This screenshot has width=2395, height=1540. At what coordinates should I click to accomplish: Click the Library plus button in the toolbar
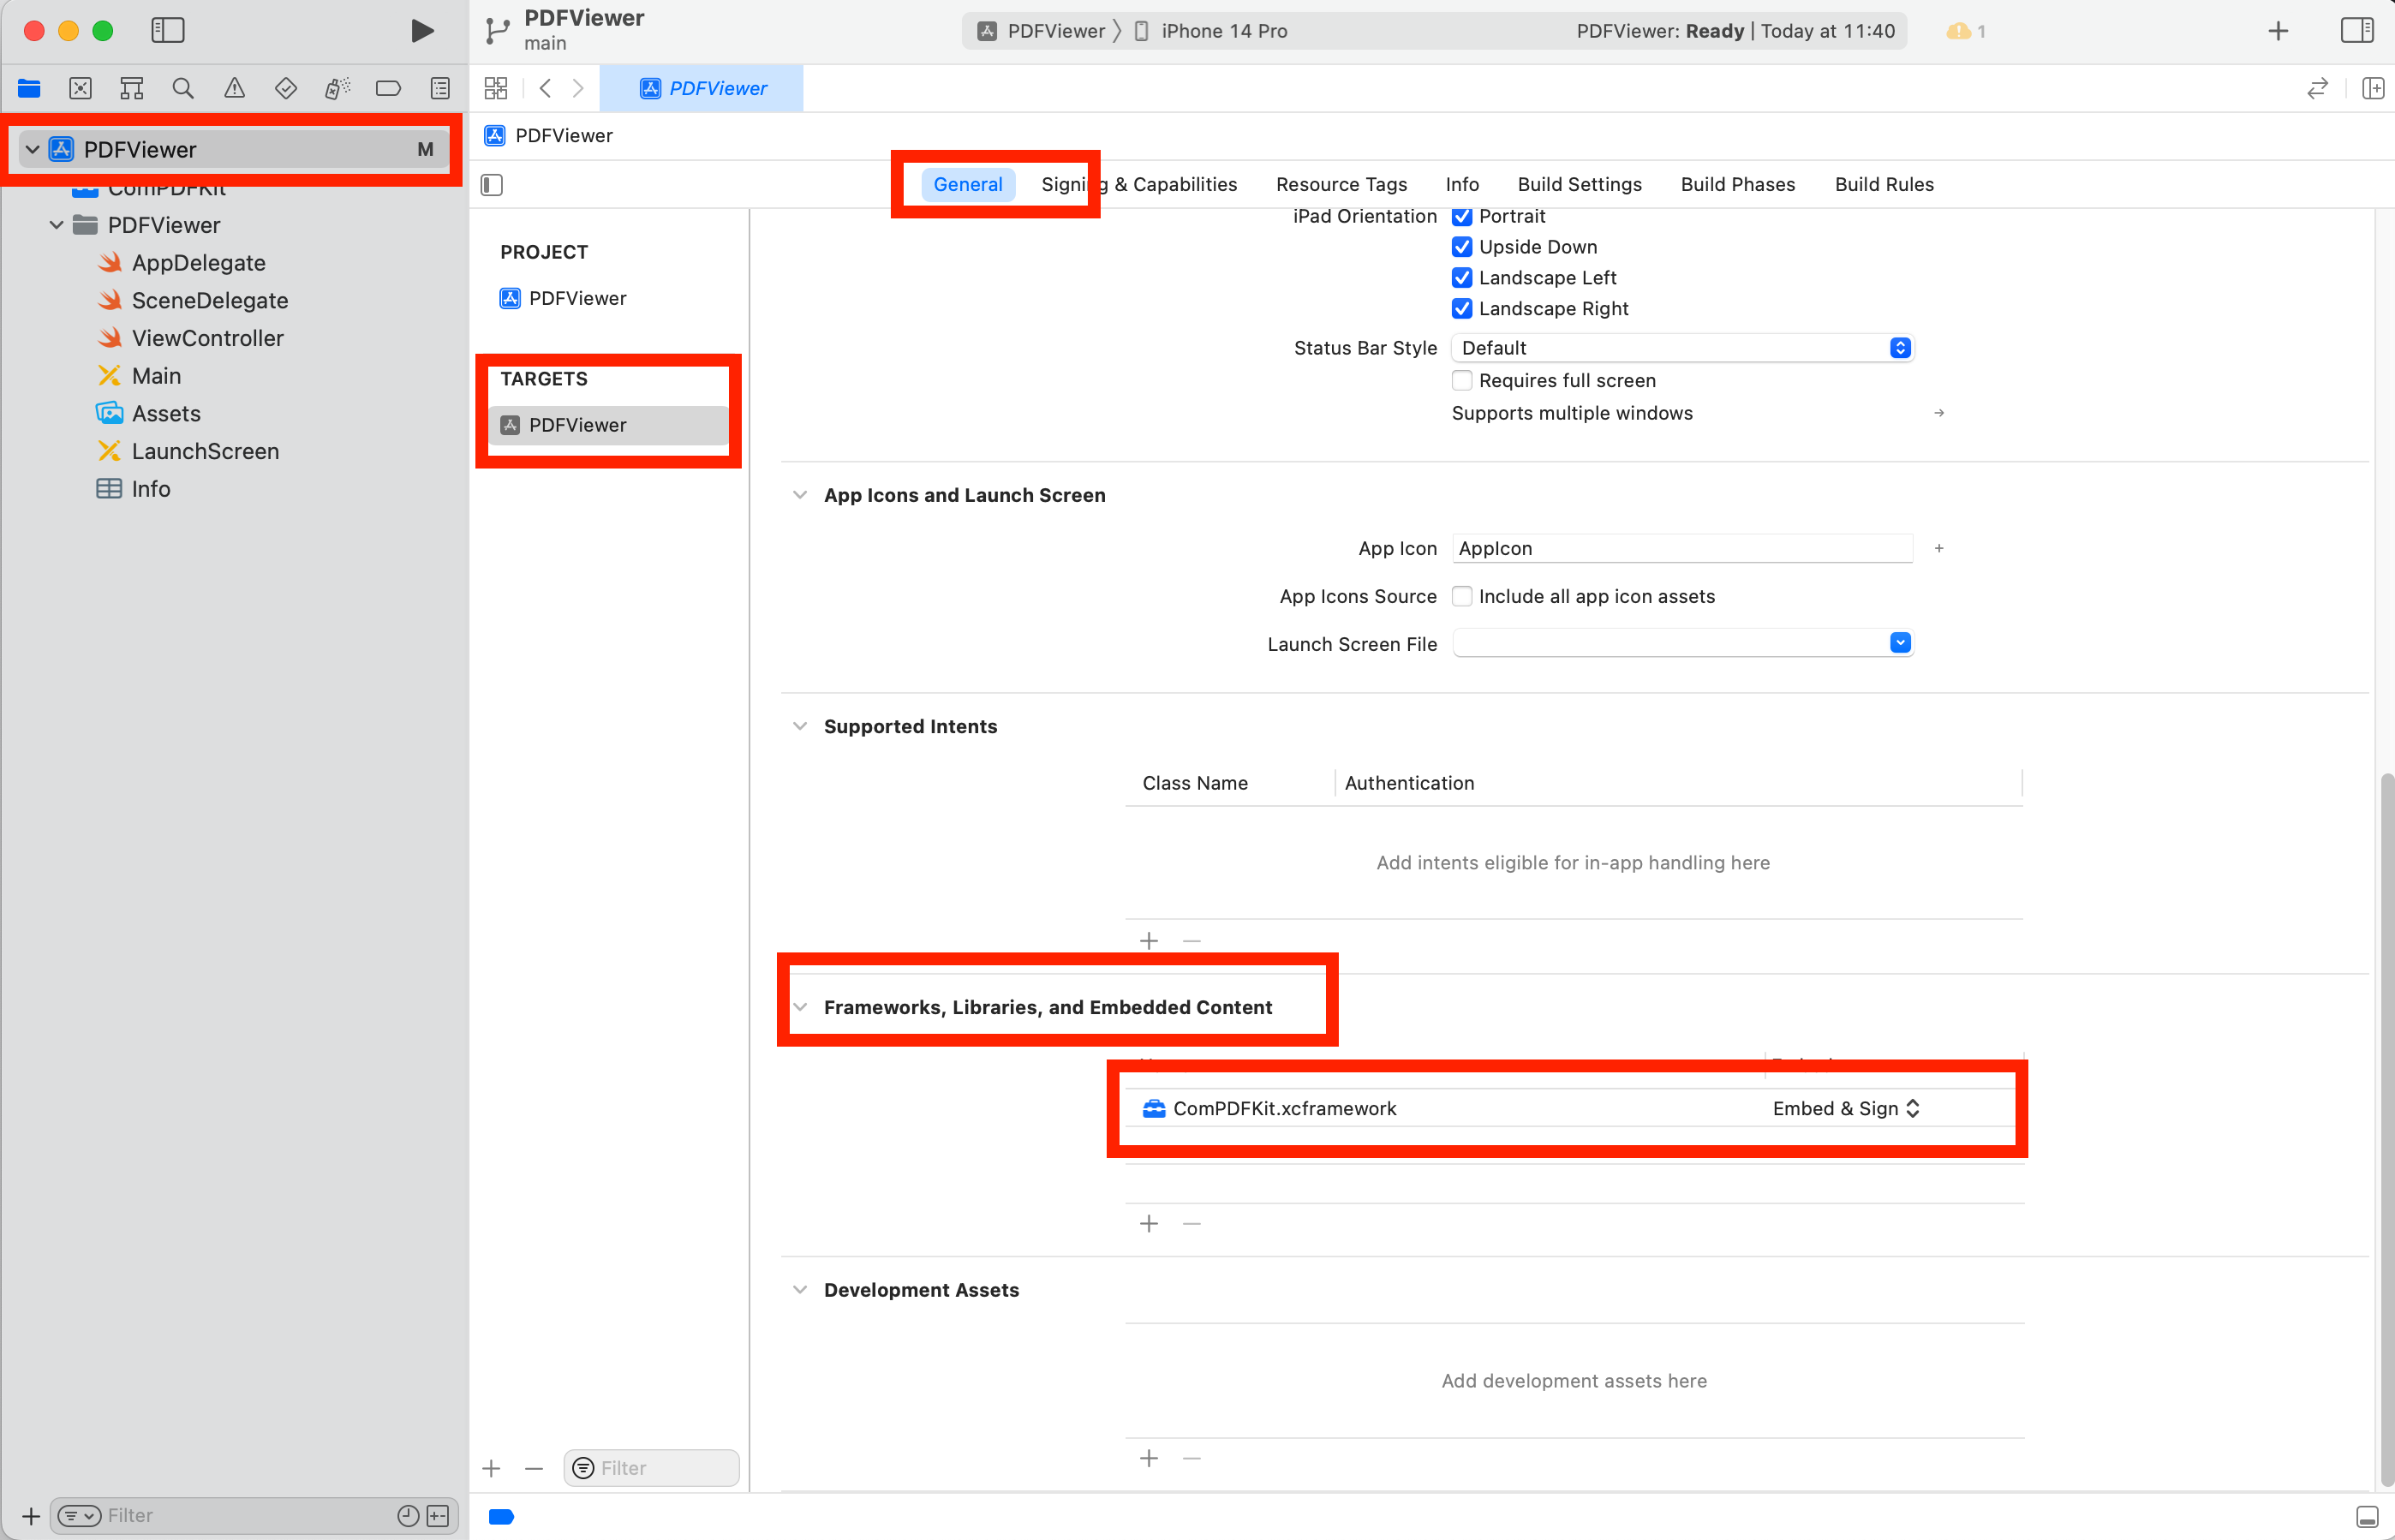point(2277,30)
